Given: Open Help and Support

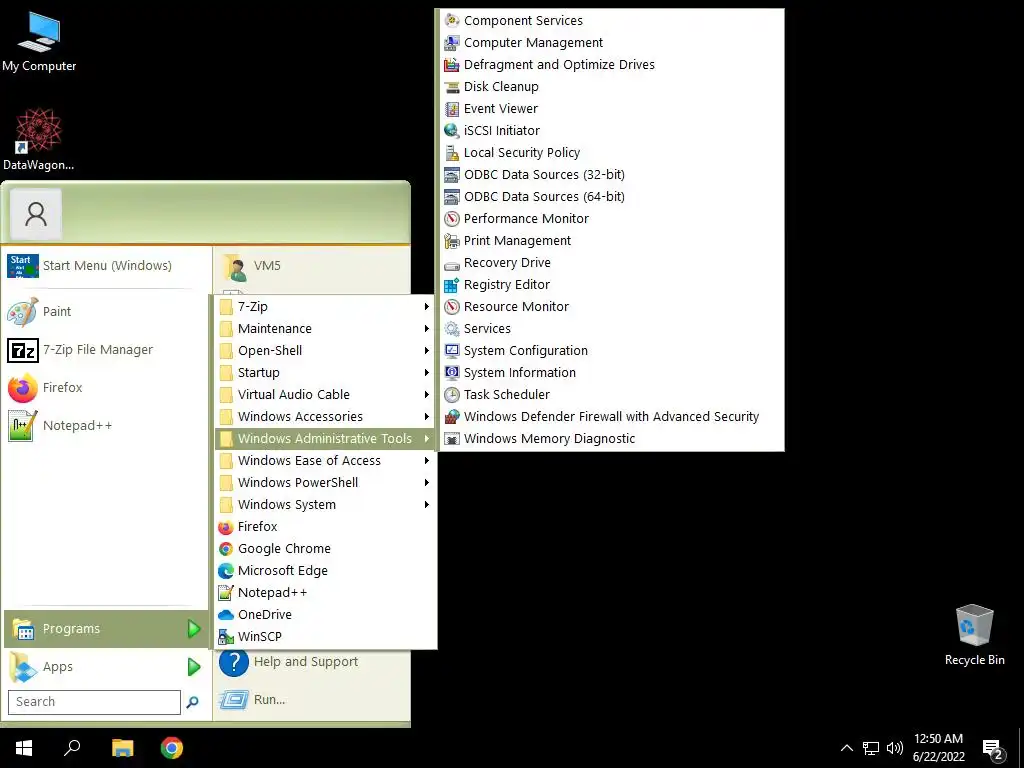Looking at the screenshot, I should pos(312,662).
